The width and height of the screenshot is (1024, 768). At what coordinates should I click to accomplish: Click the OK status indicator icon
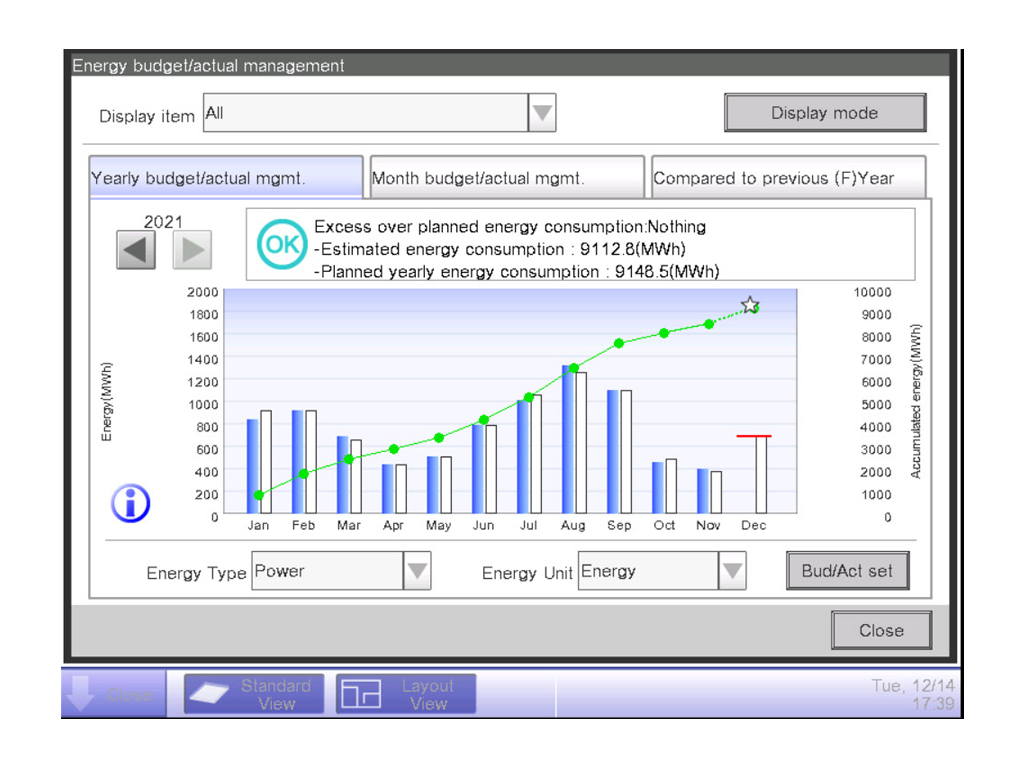[279, 244]
